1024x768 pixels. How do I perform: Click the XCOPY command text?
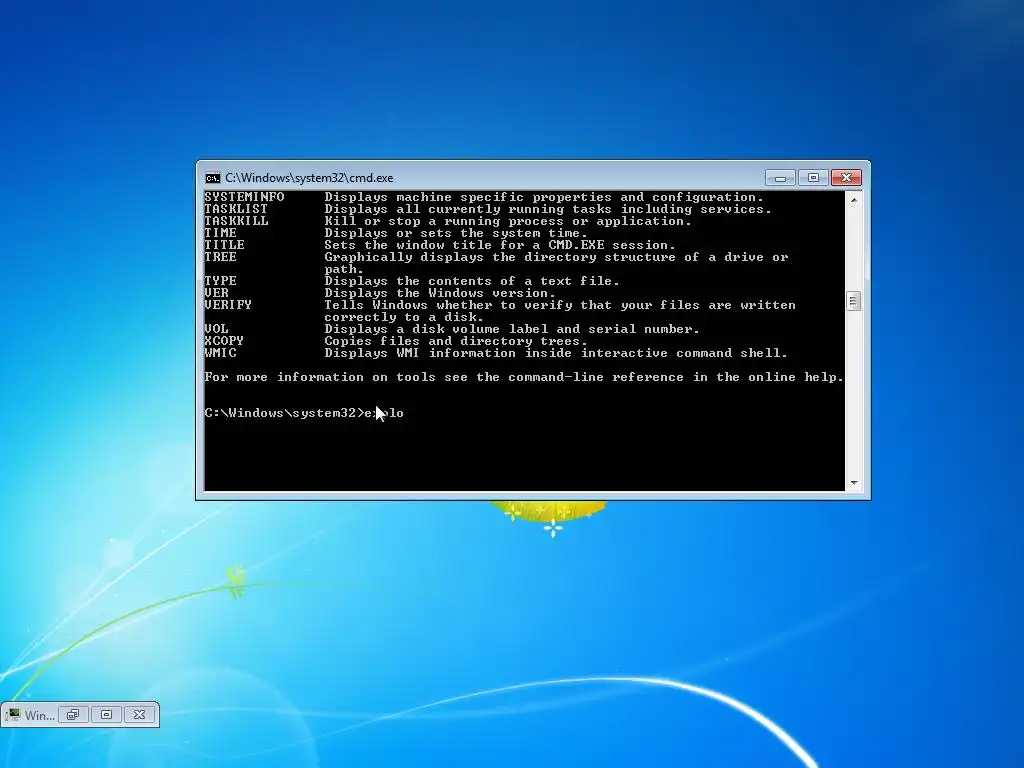tap(224, 341)
